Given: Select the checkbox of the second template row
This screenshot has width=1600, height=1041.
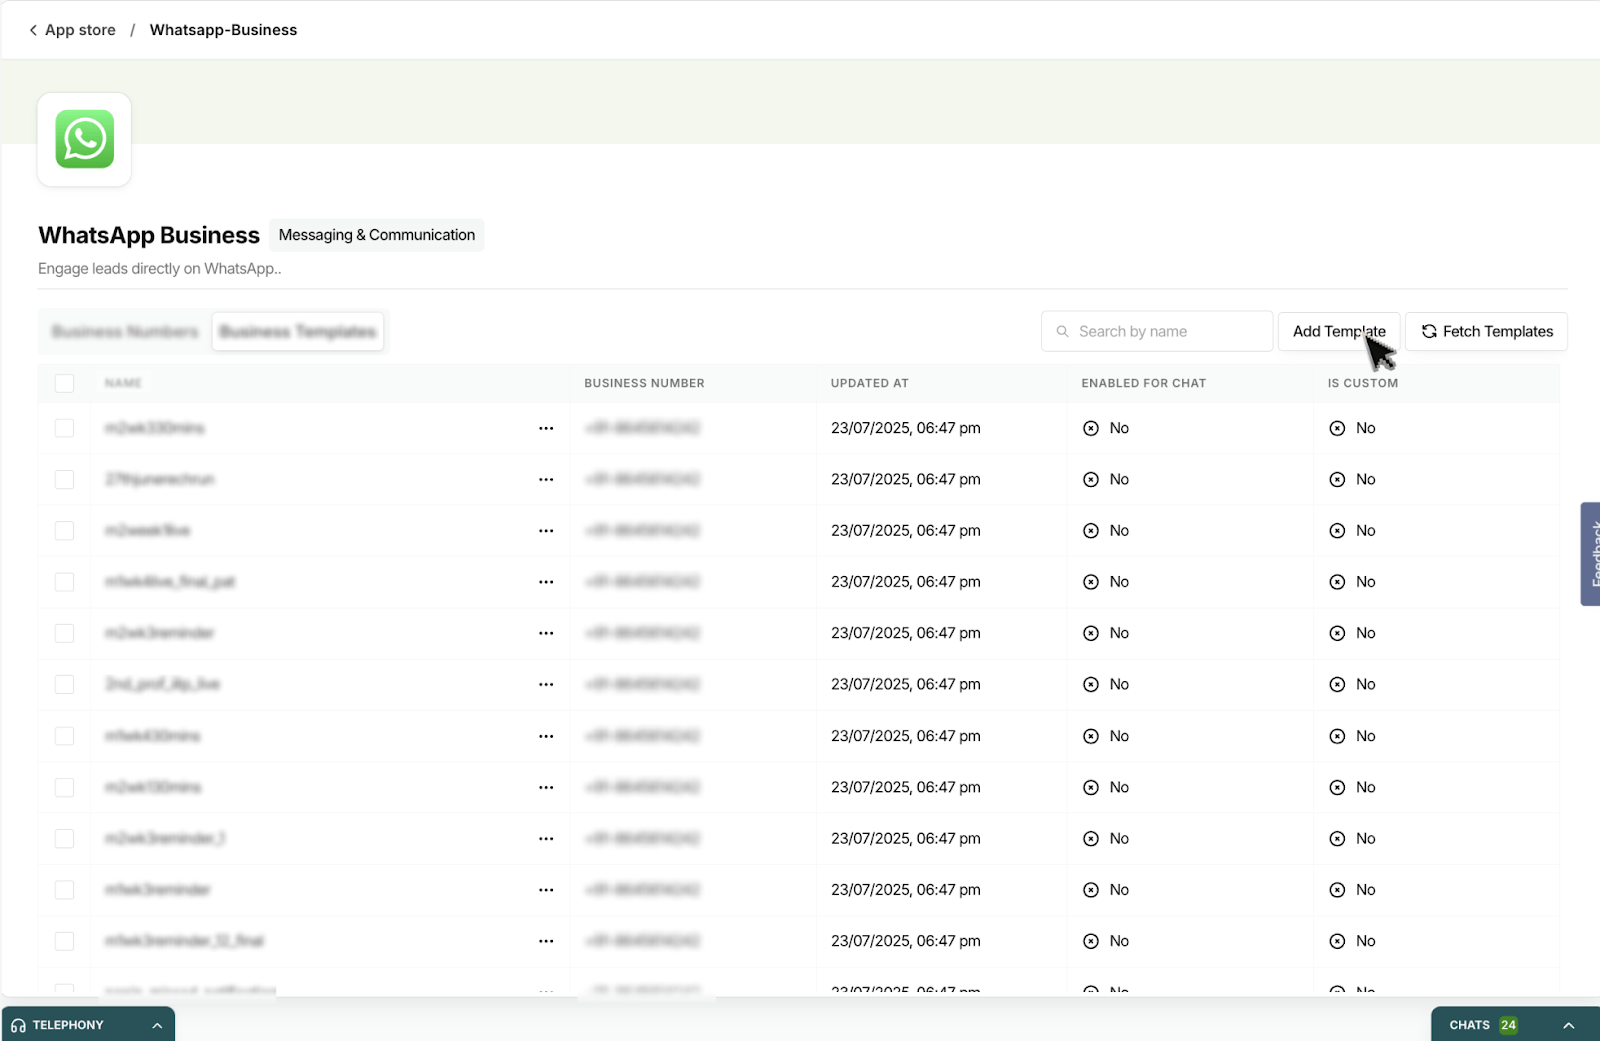Looking at the screenshot, I should tap(64, 479).
